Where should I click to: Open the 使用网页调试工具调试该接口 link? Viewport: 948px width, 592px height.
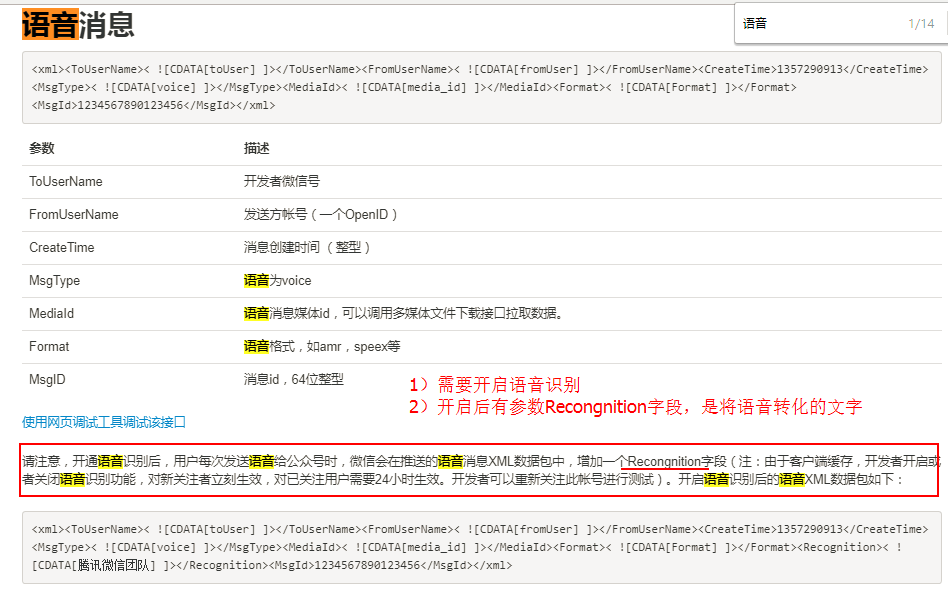[104, 422]
